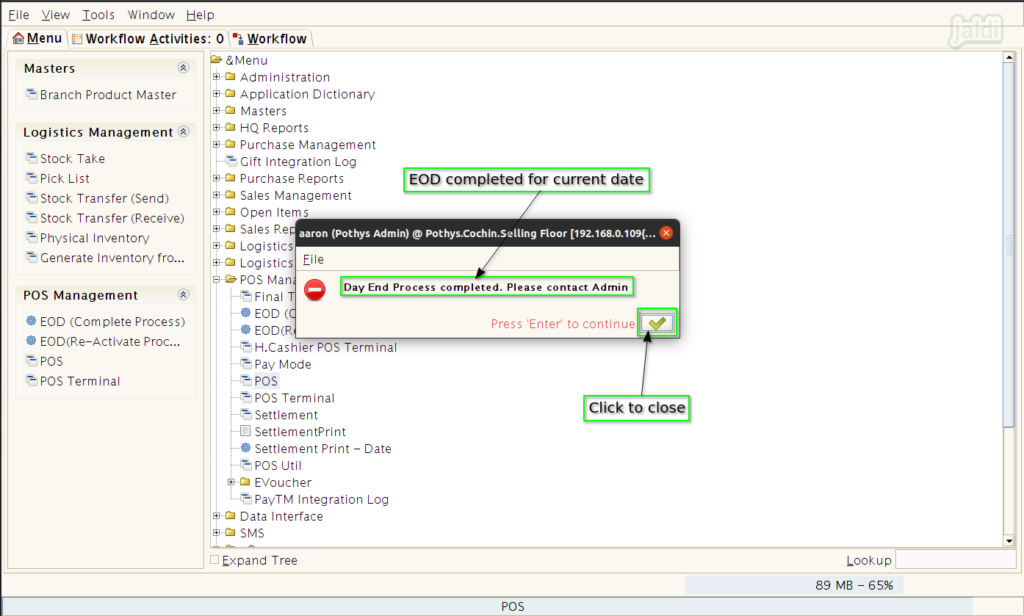The height and width of the screenshot is (616, 1024).
Task: Click the Lookup search field
Action: 955,560
